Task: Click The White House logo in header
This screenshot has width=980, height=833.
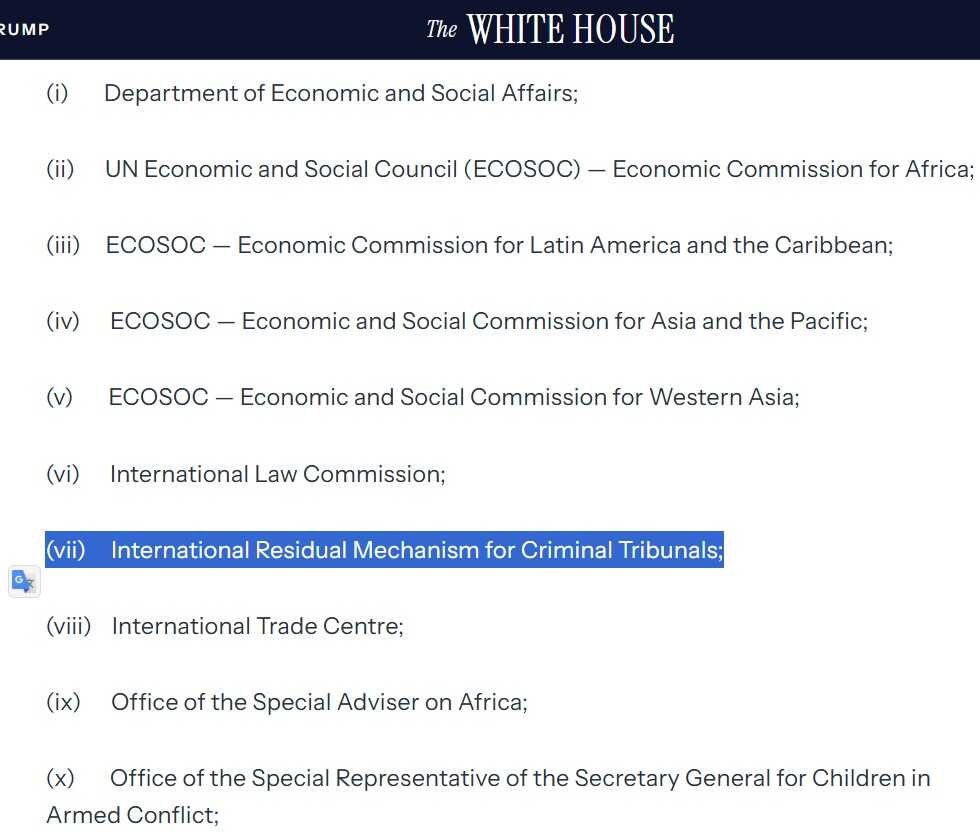Action: (x=550, y=29)
